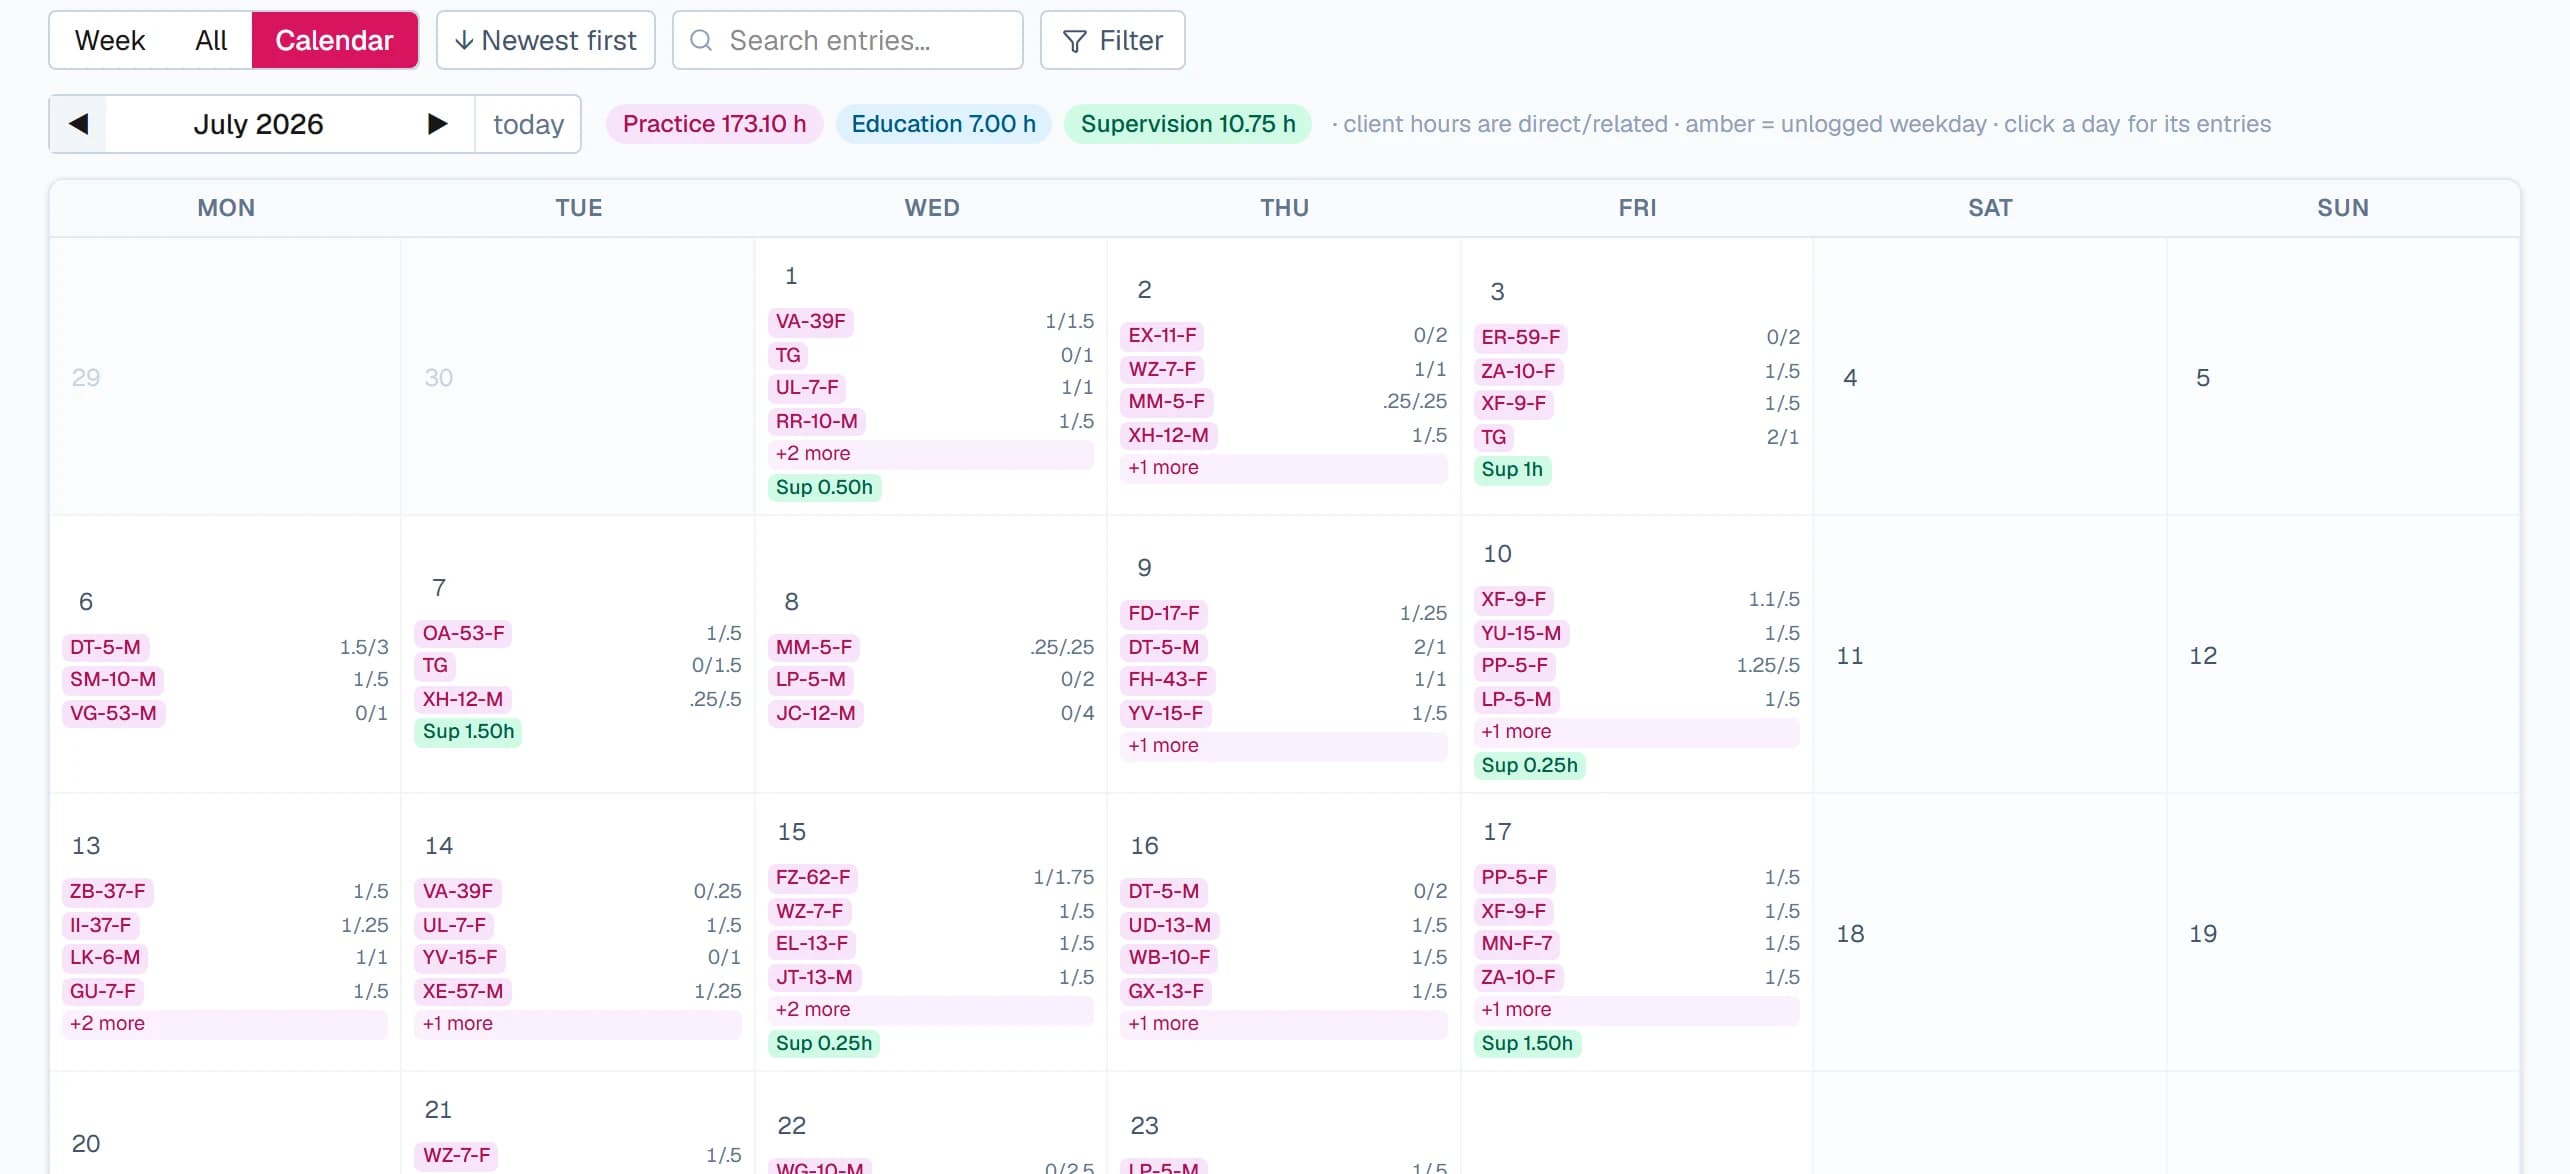
Task: Expand +1 more on July 17
Action: pos(1636,1010)
